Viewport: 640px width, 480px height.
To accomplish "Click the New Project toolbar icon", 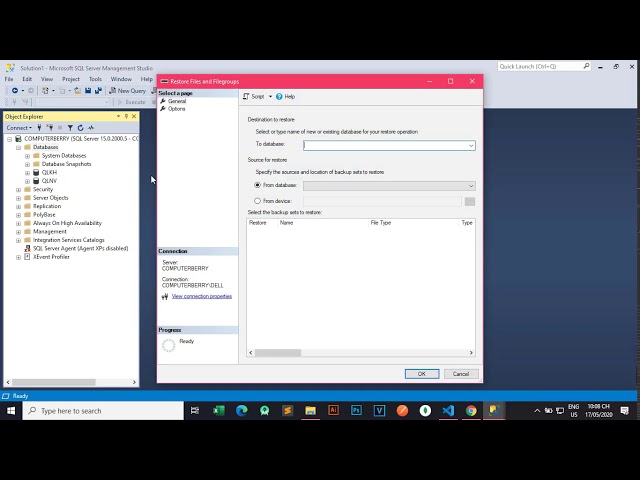I will click(x=45, y=91).
